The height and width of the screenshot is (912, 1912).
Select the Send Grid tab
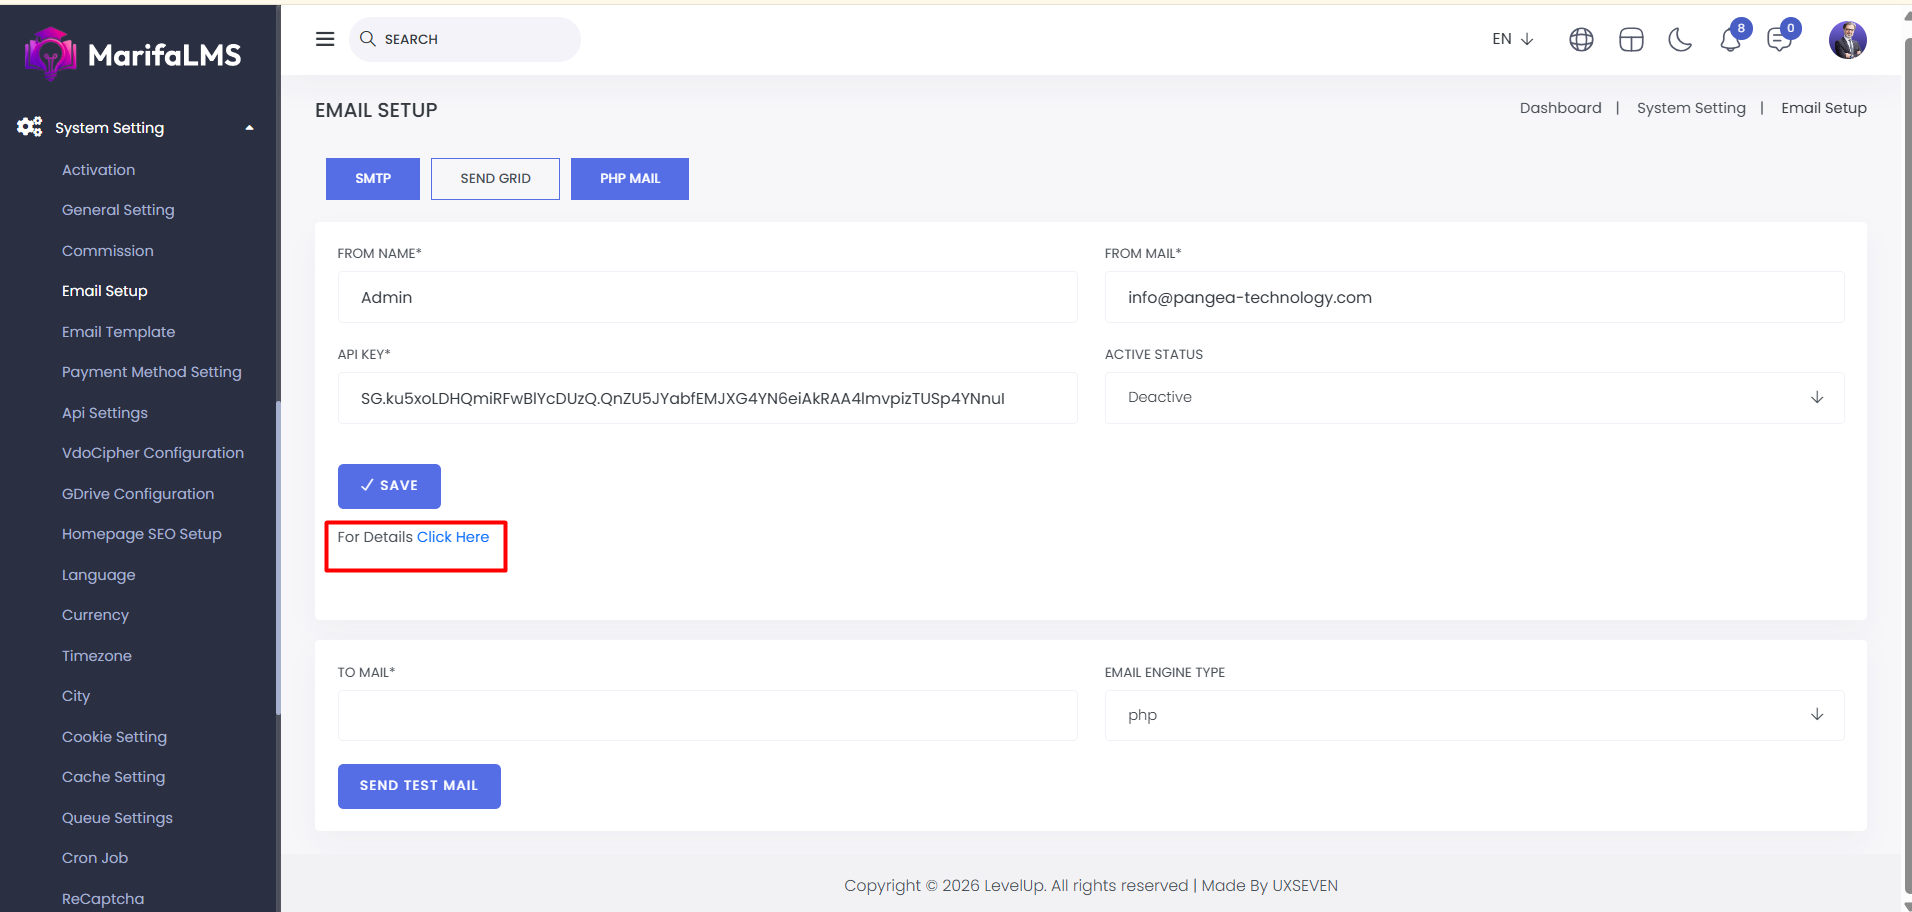click(495, 179)
